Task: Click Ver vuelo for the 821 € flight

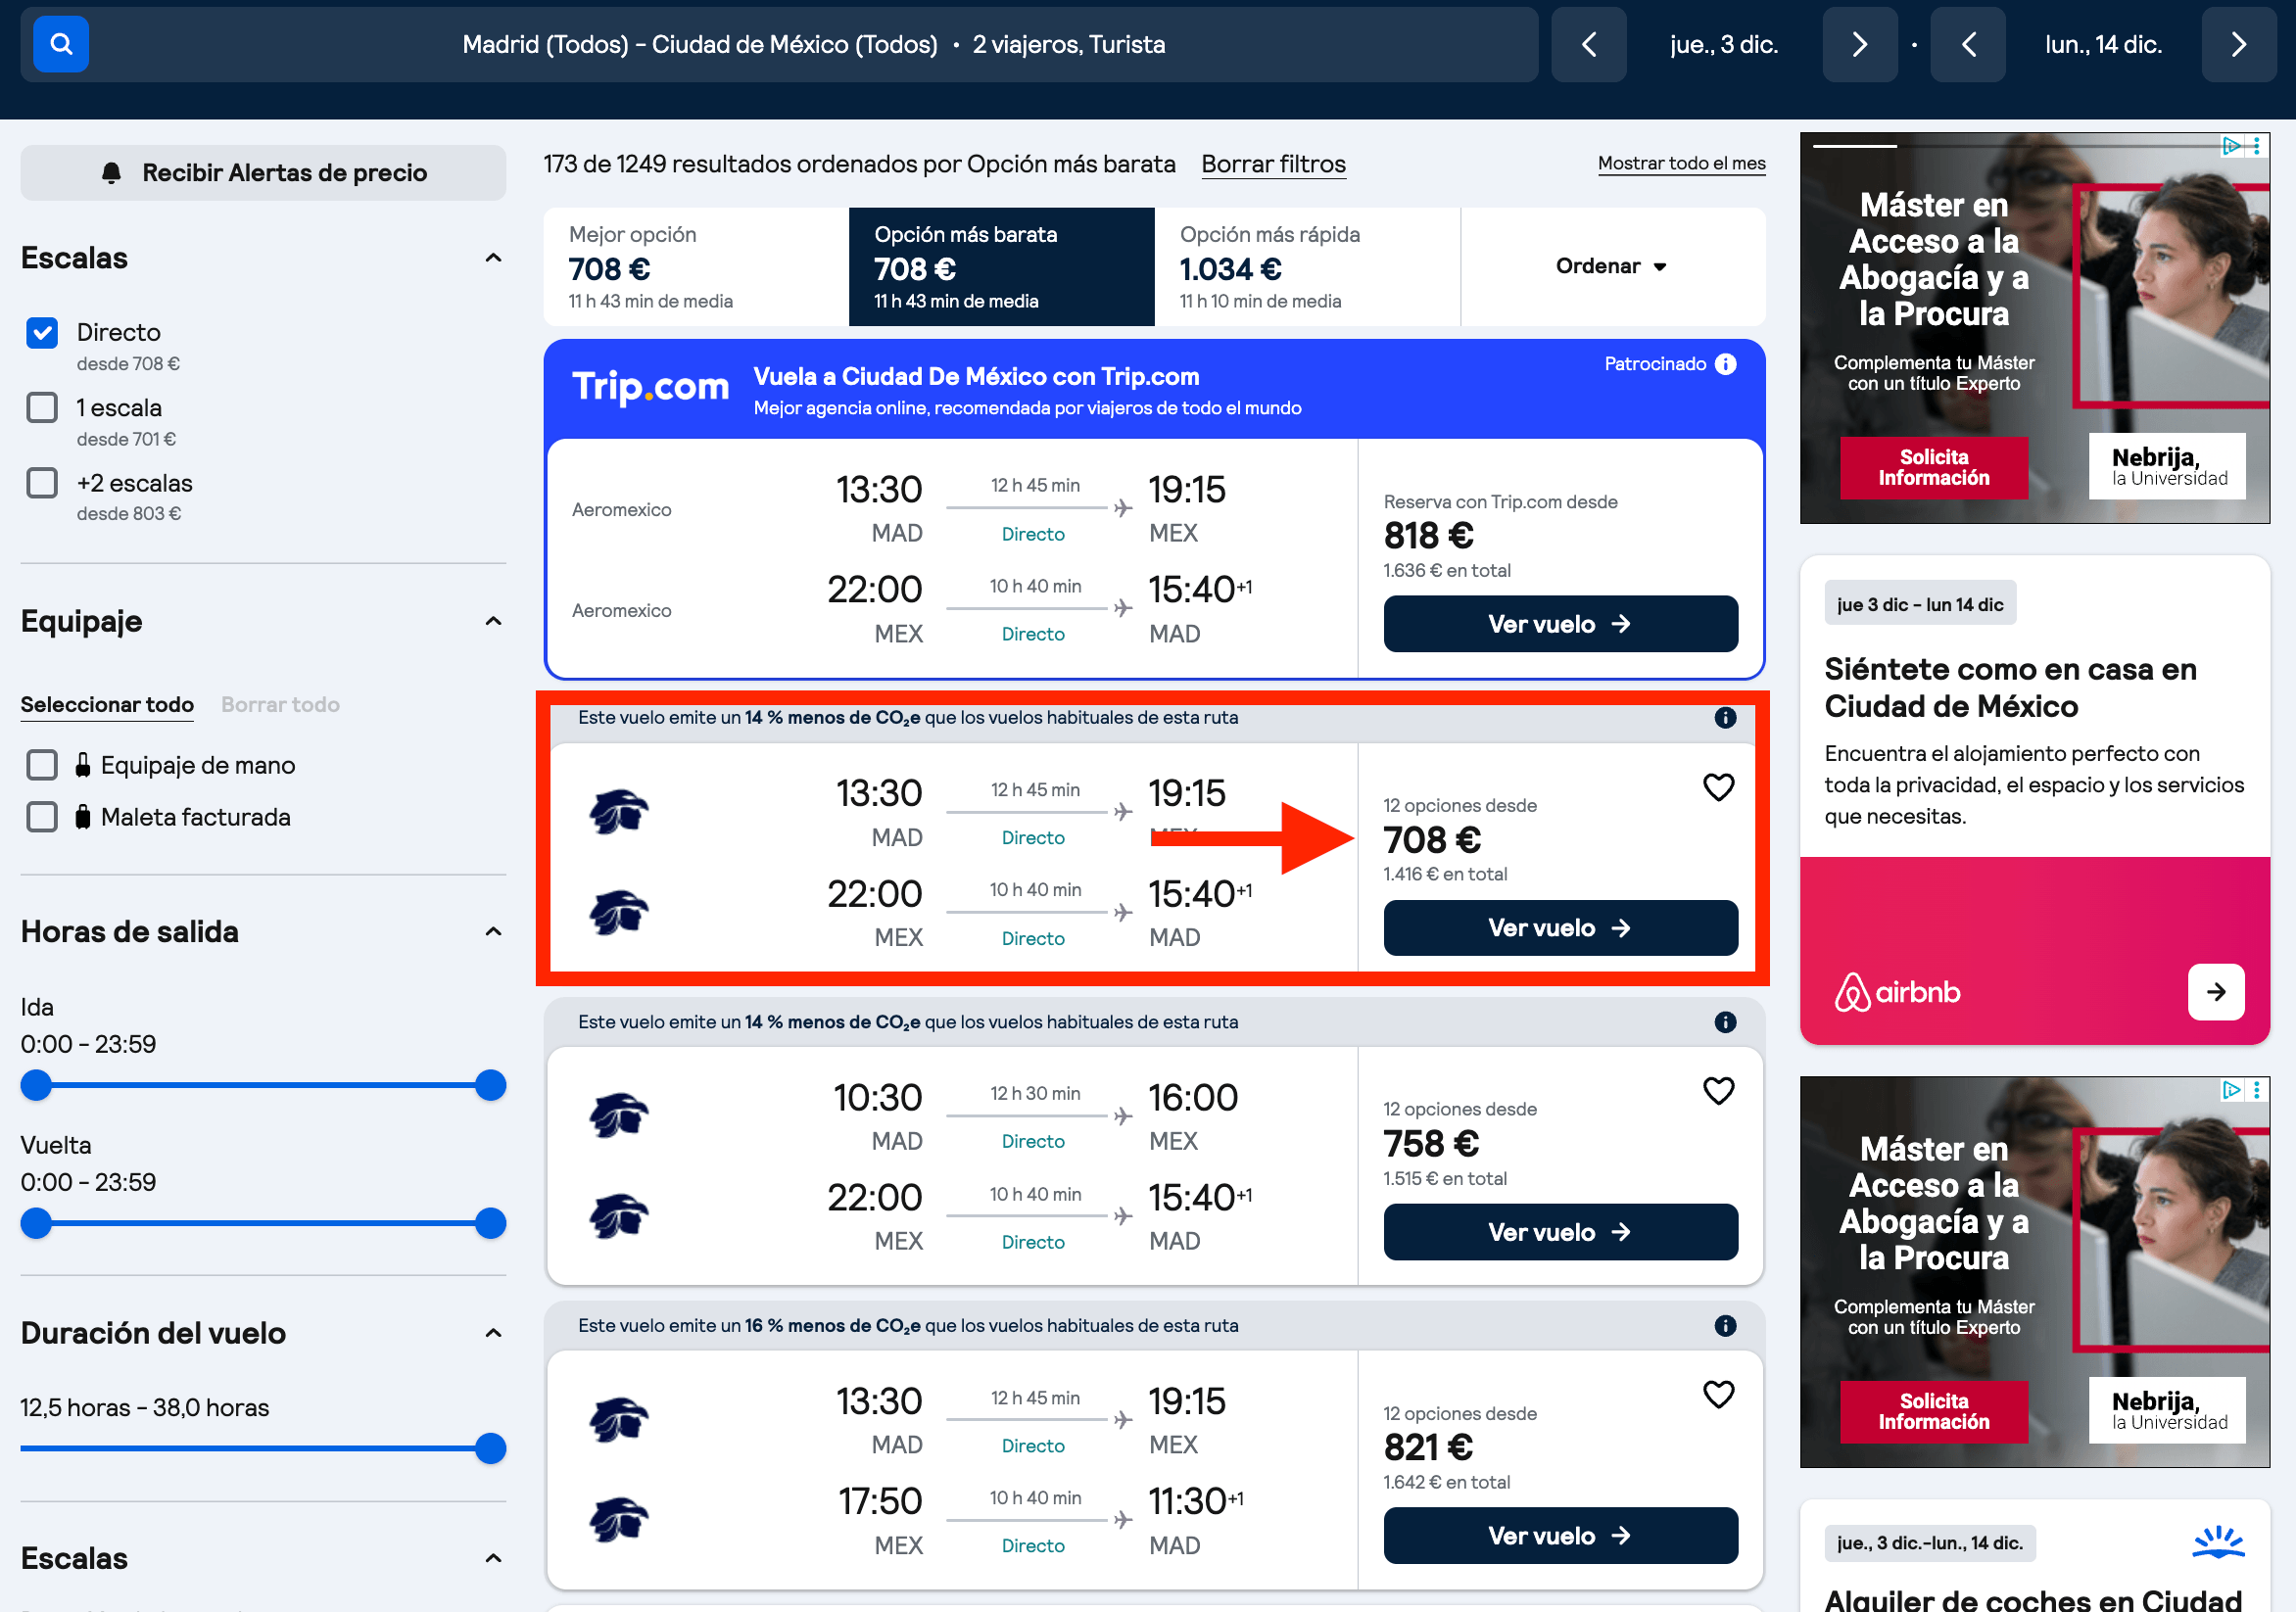Action: point(1560,1536)
